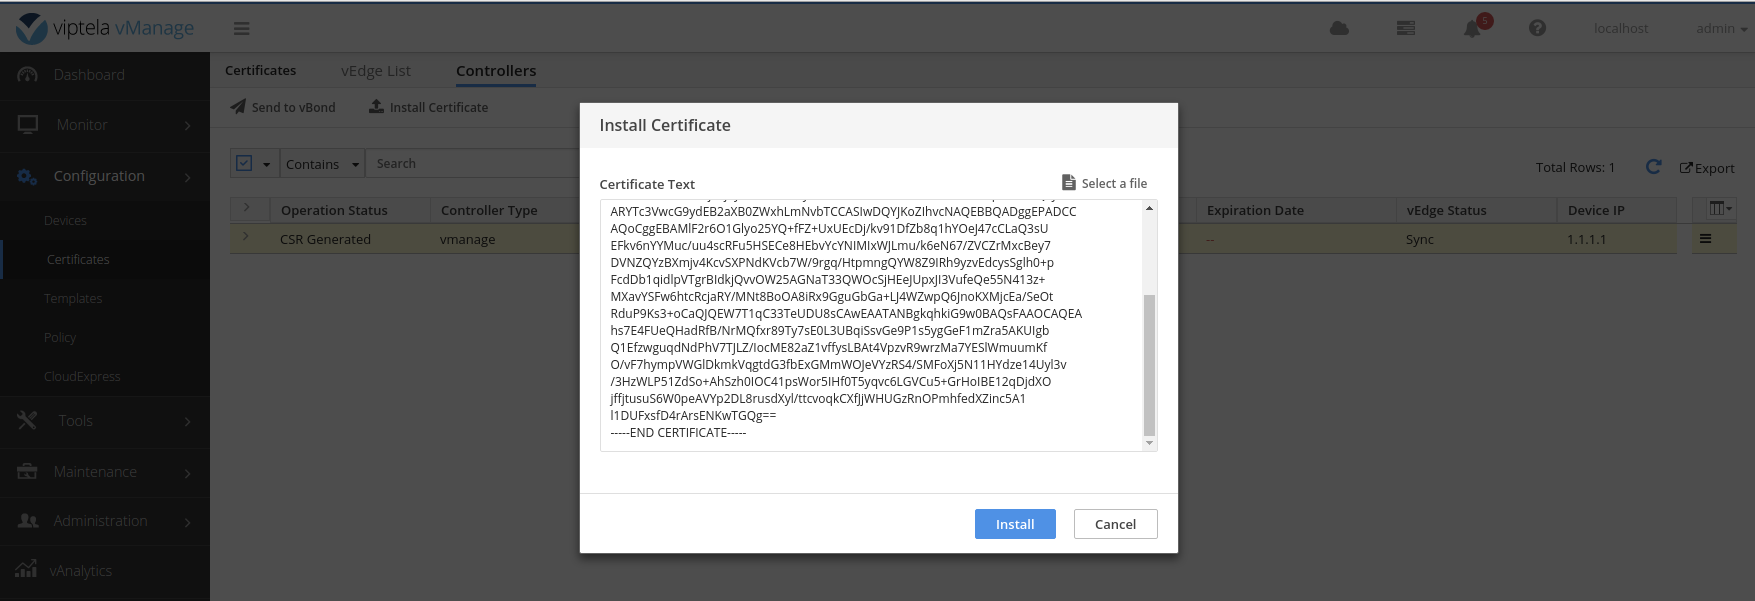Click the hamburger menu icon in header

coord(241,29)
